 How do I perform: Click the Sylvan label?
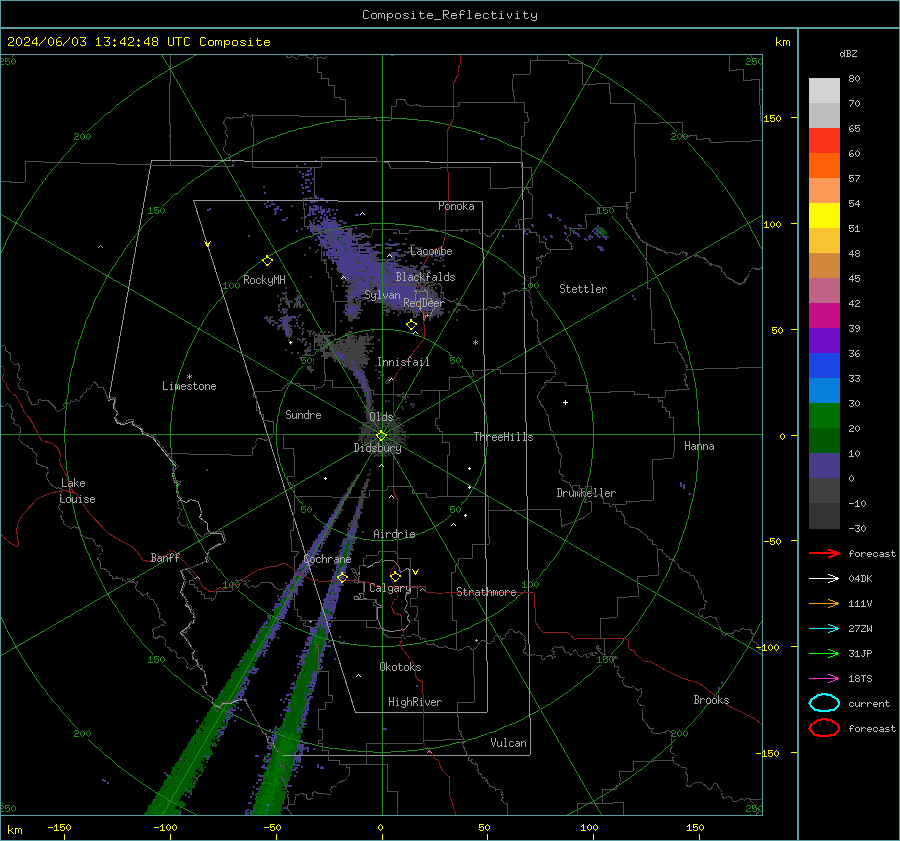[x=382, y=296]
